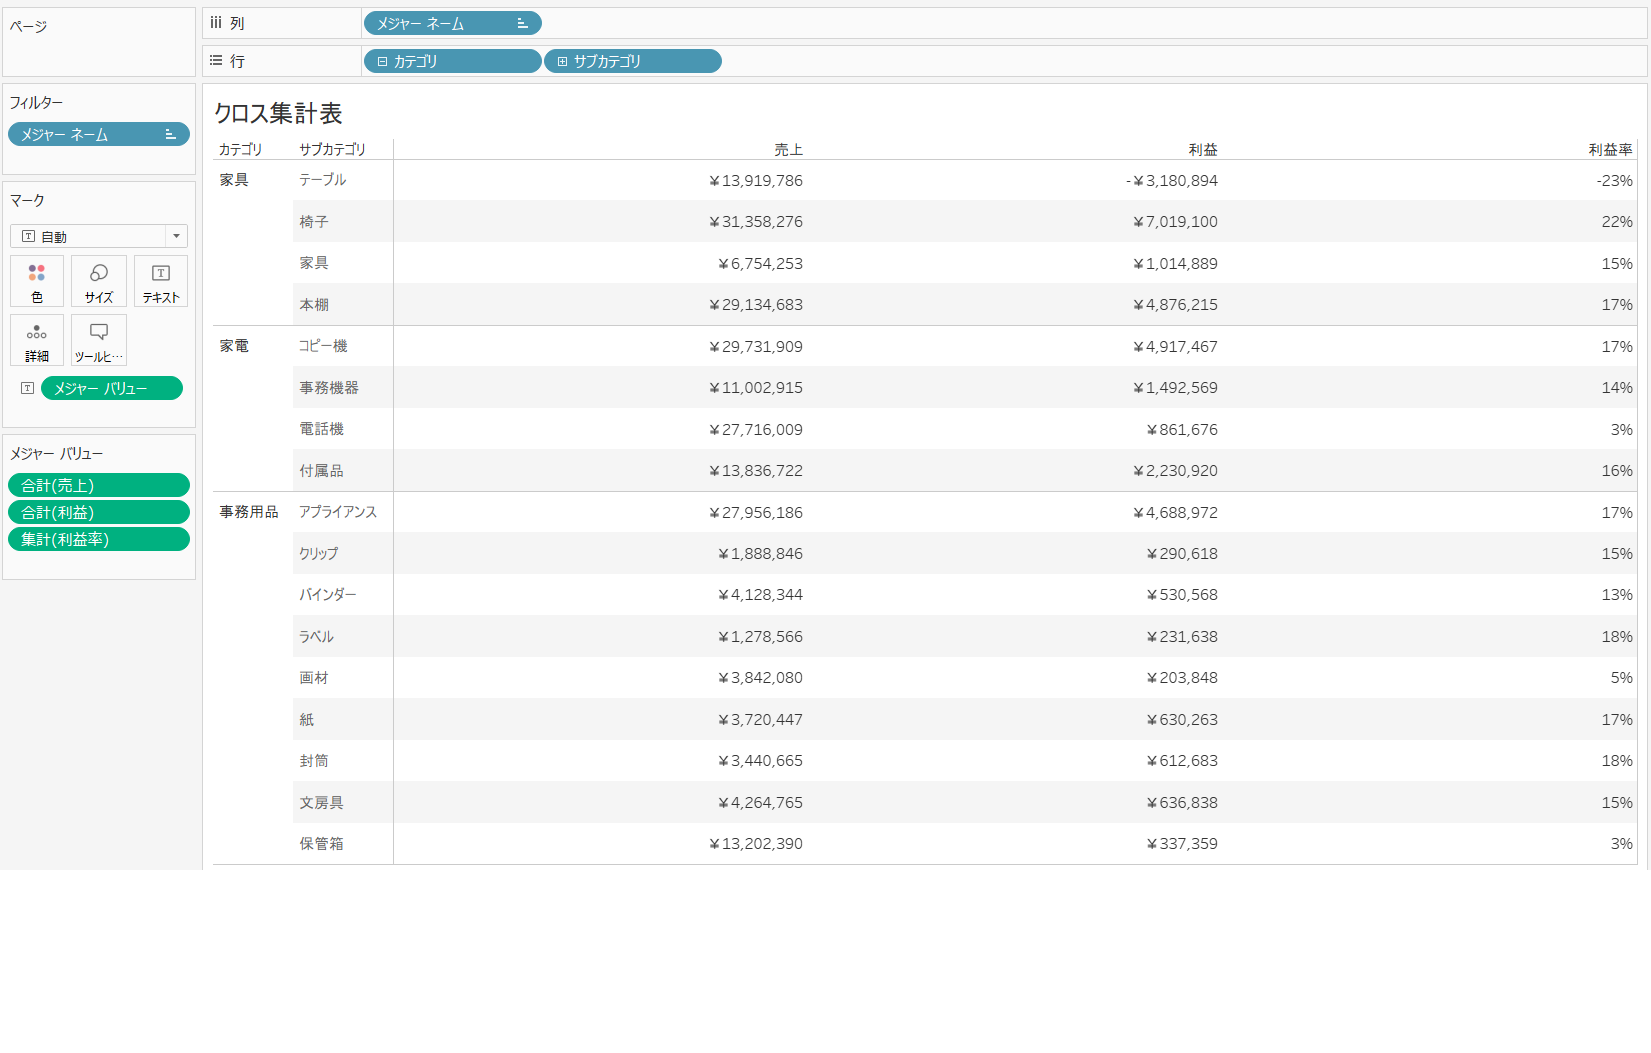Select the テーブル subcategory row
This screenshot has height=1053, width=1651.
coord(323,180)
